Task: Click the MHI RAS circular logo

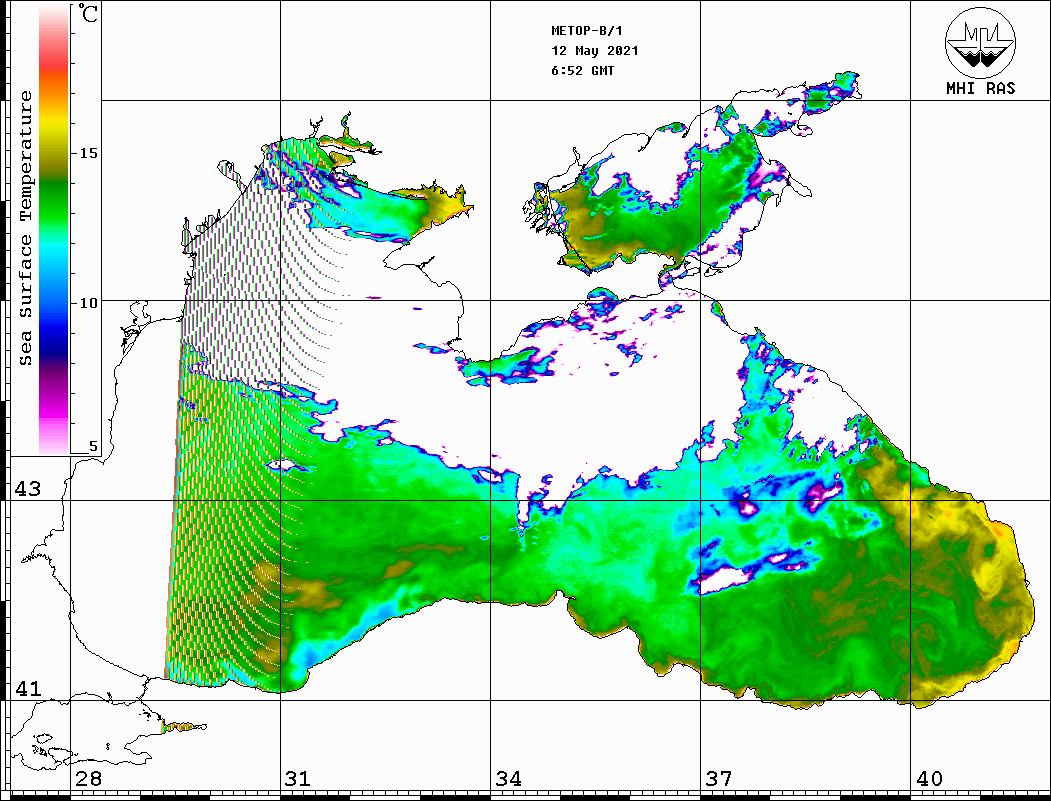Action: [980, 43]
